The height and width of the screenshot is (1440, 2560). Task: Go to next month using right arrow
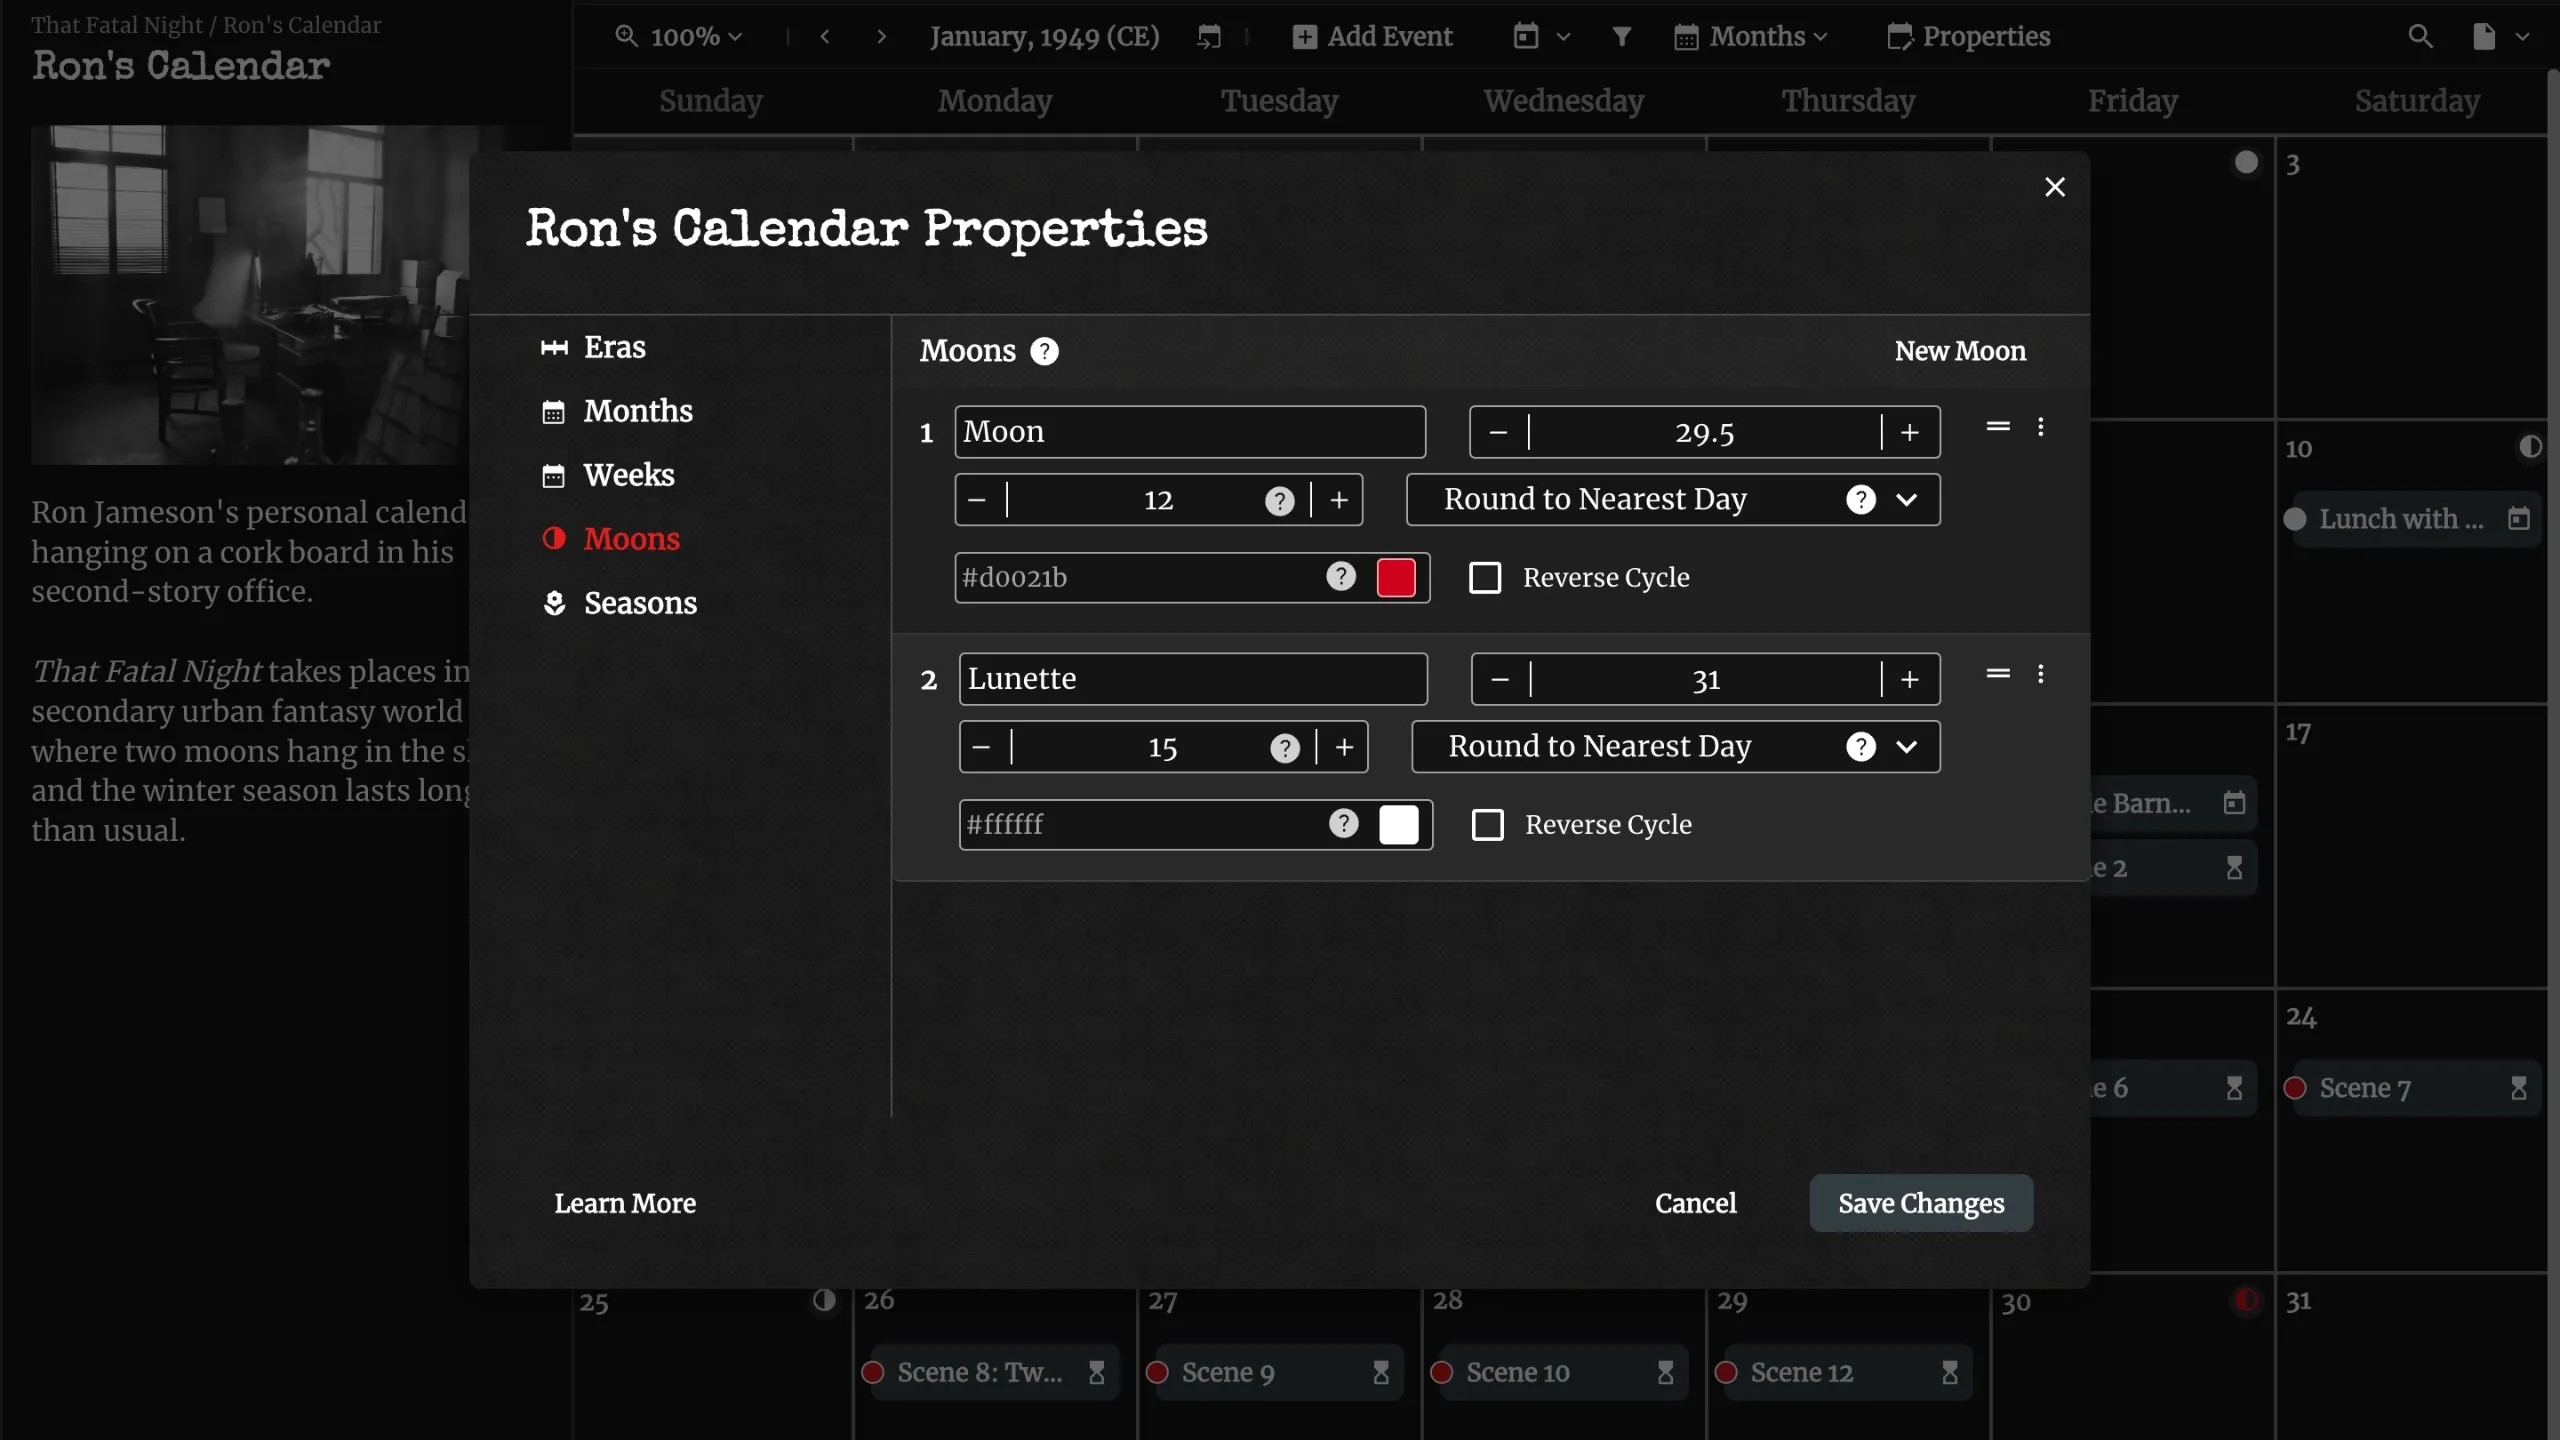(881, 37)
